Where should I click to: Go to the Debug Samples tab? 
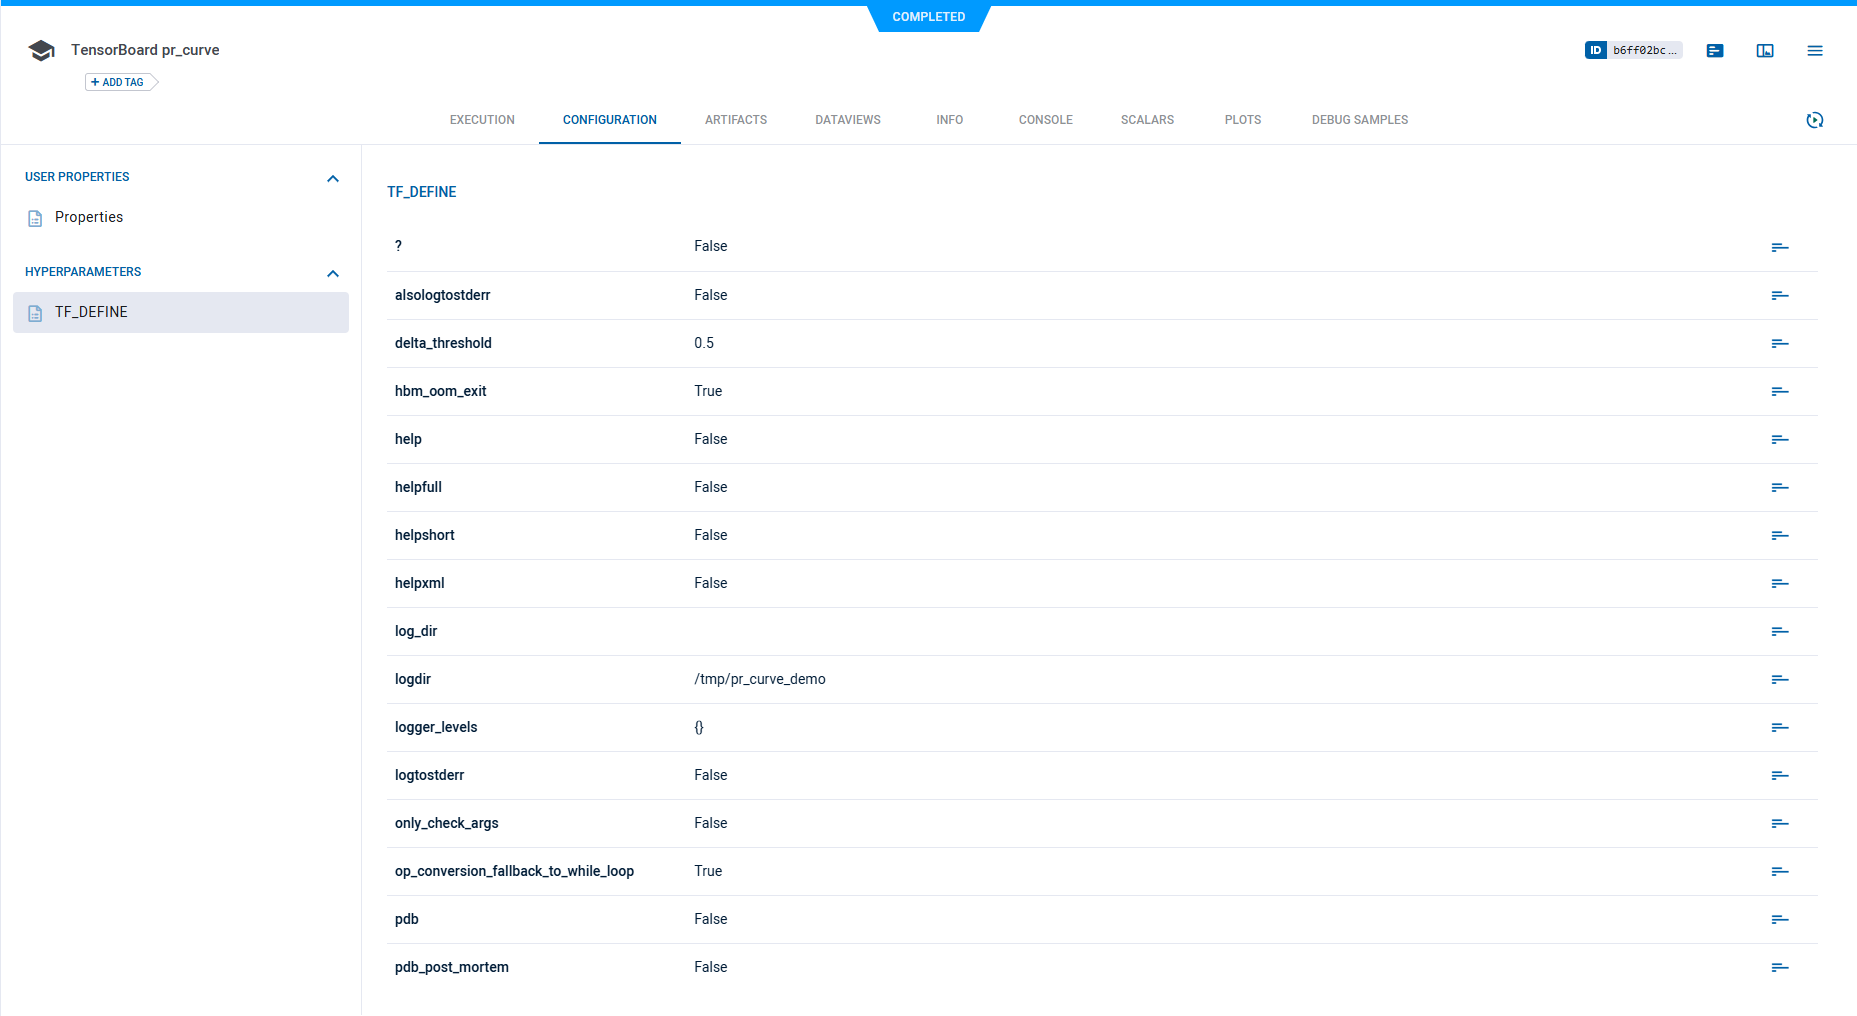(x=1359, y=120)
